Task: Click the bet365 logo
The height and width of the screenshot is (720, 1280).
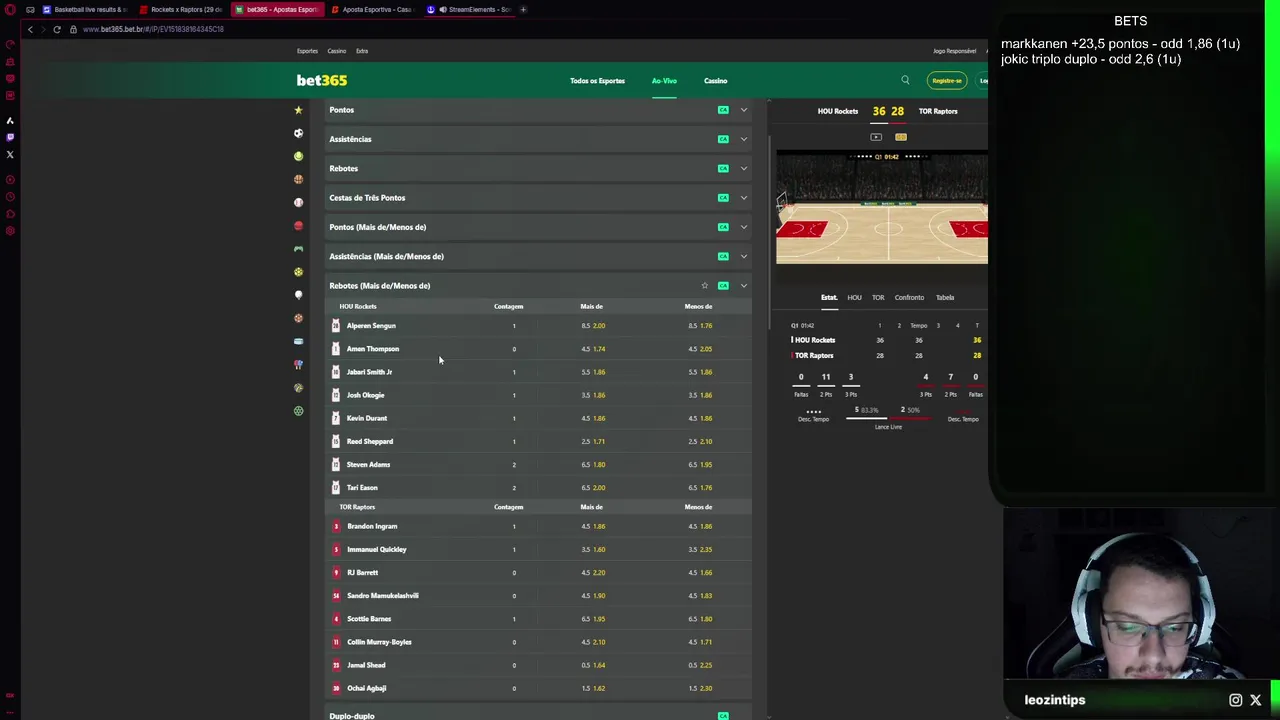Action: pos(322,80)
